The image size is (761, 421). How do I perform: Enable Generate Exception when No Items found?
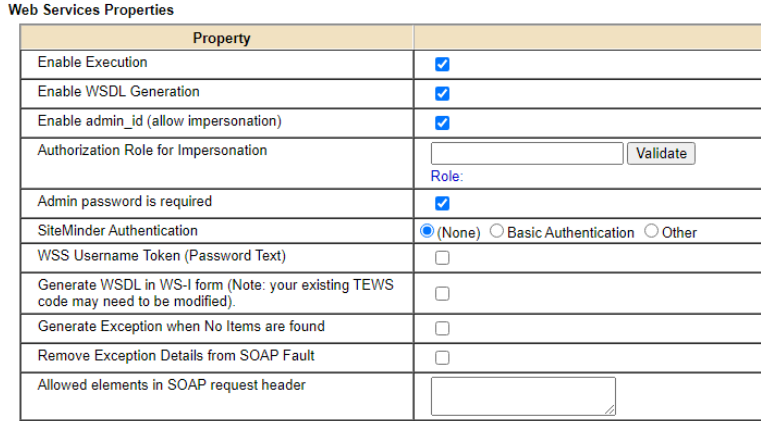coord(442,328)
